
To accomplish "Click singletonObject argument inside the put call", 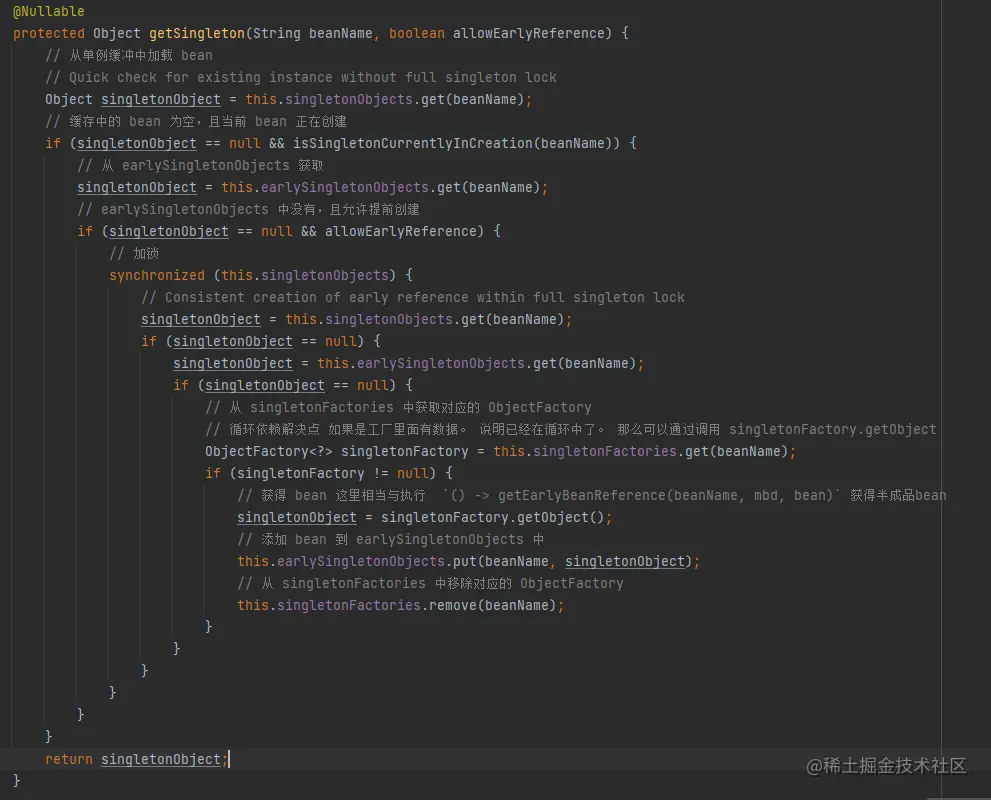I will (624, 561).
